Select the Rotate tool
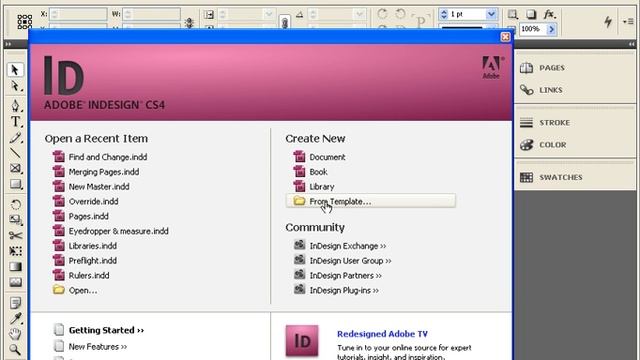The height and width of the screenshot is (360, 640). click(x=15, y=204)
